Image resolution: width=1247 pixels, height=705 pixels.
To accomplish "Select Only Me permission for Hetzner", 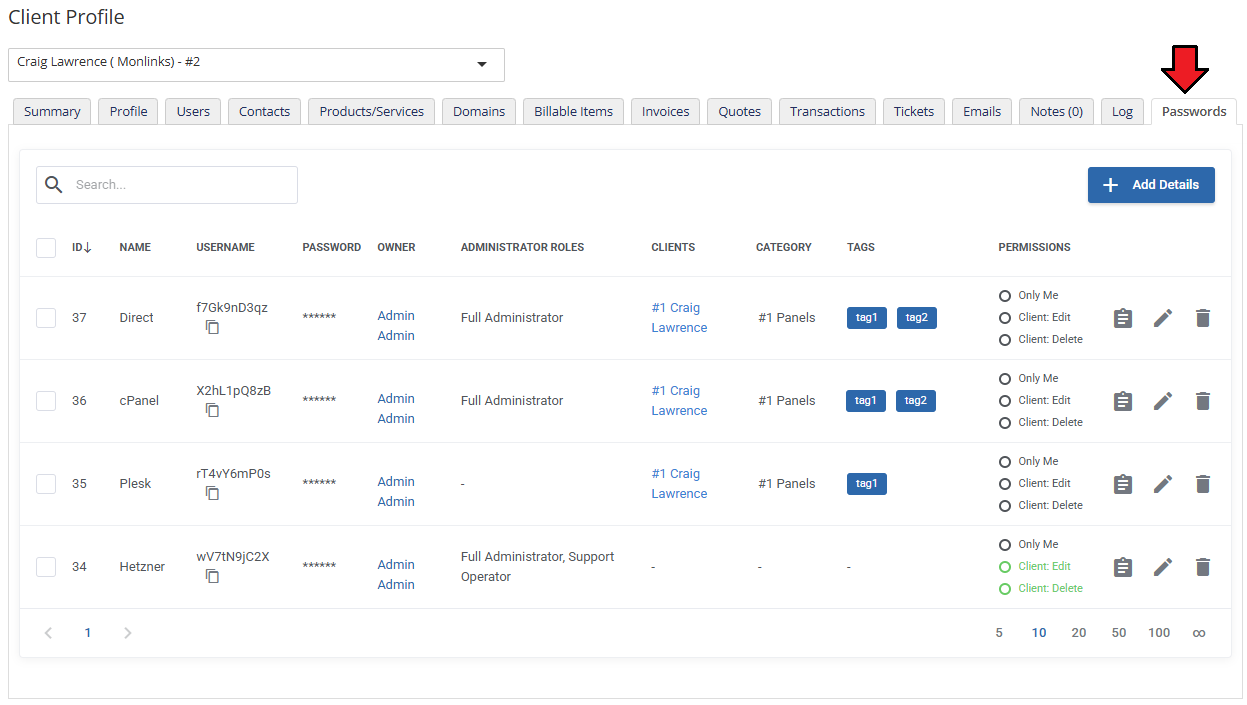I will pos(1005,545).
